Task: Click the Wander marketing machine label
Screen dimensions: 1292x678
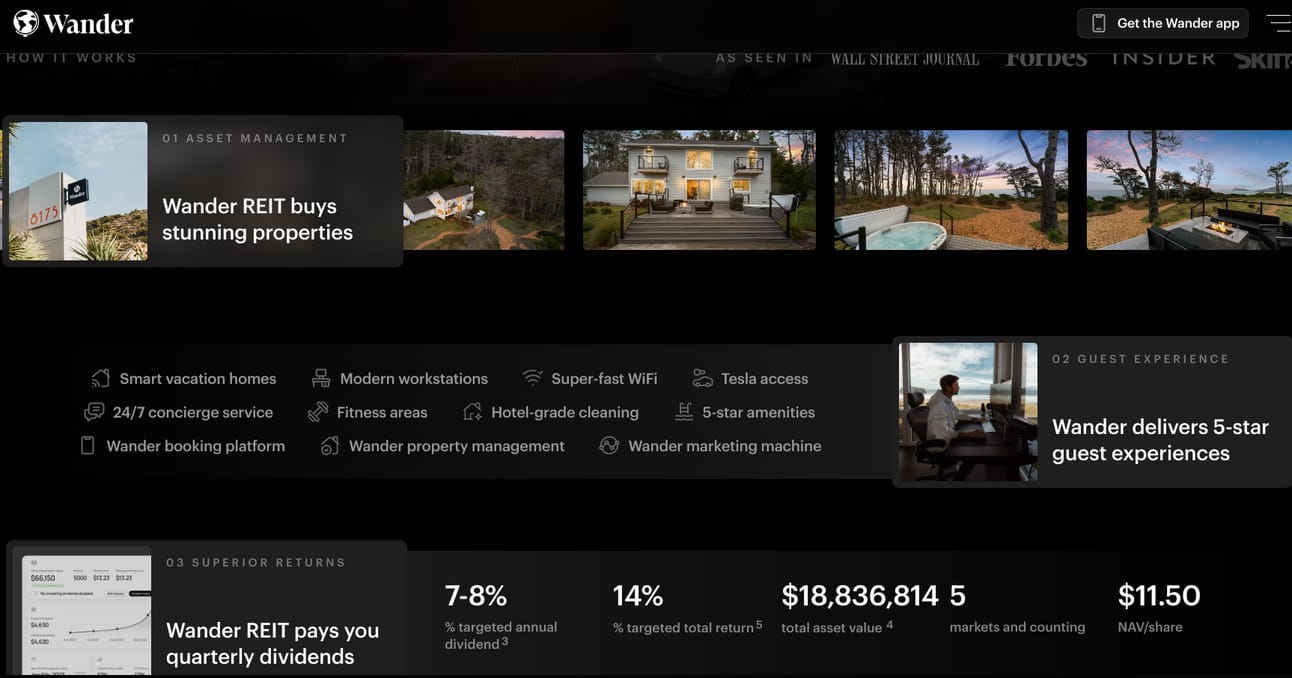Action: click(725, 446)
